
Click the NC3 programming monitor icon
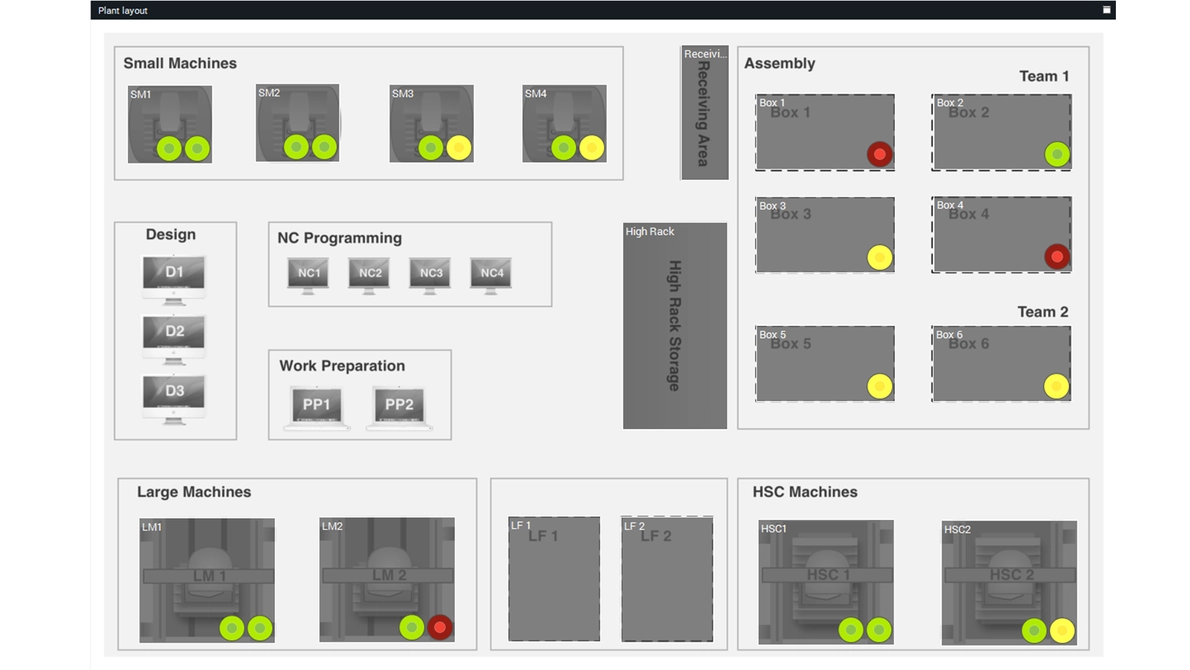coord(430,276)
